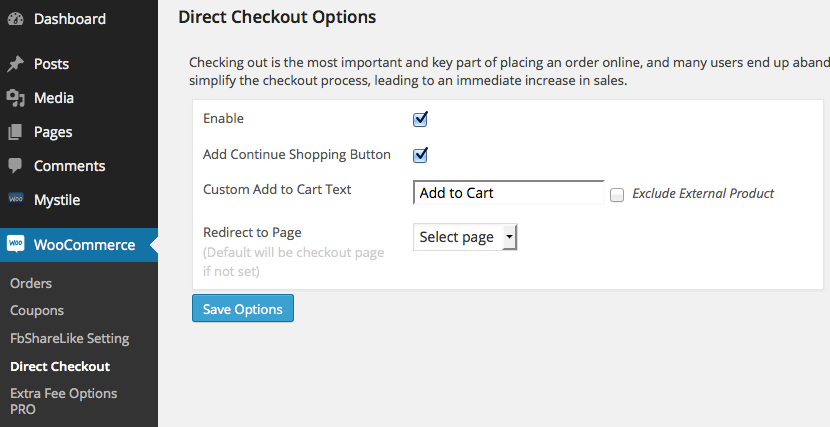Open the Posts menu label
Screen dimensions: 830x427
52,64
